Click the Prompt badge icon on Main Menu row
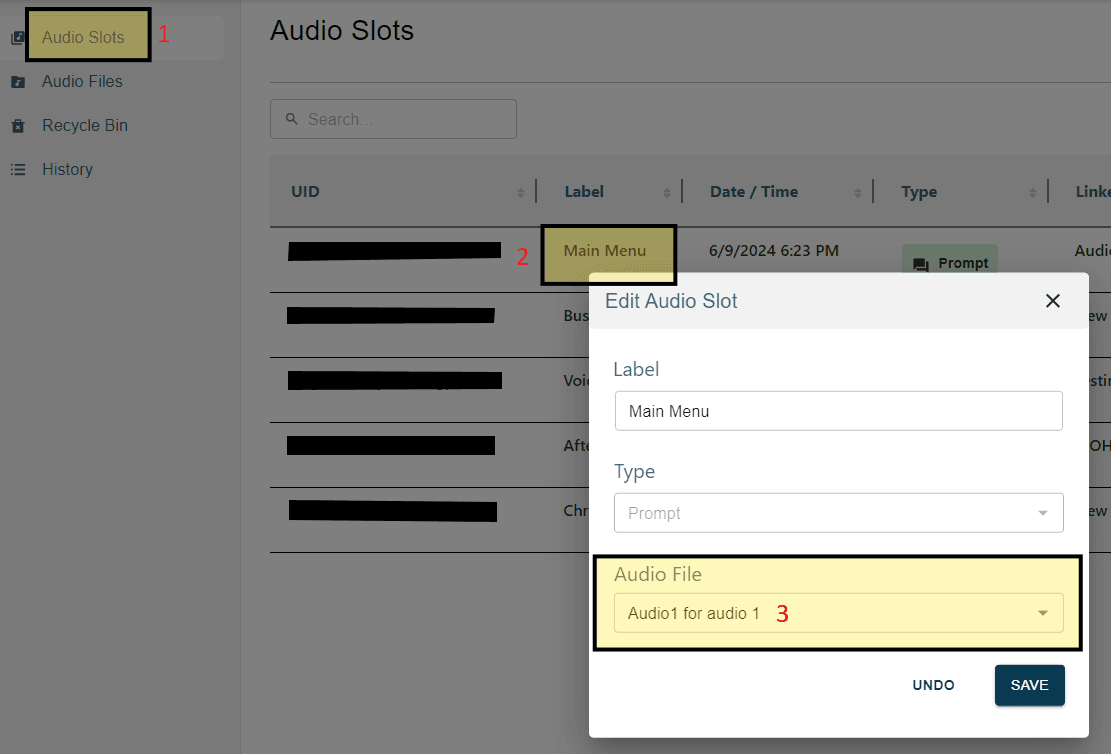The width and height of the screenshot is (1111, 754). click(x=949, y=262)
